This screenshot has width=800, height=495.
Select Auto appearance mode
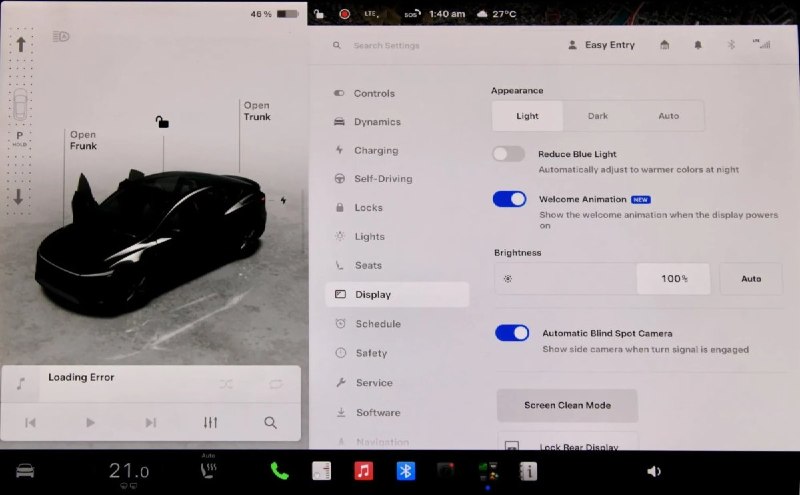pos(668,116)
